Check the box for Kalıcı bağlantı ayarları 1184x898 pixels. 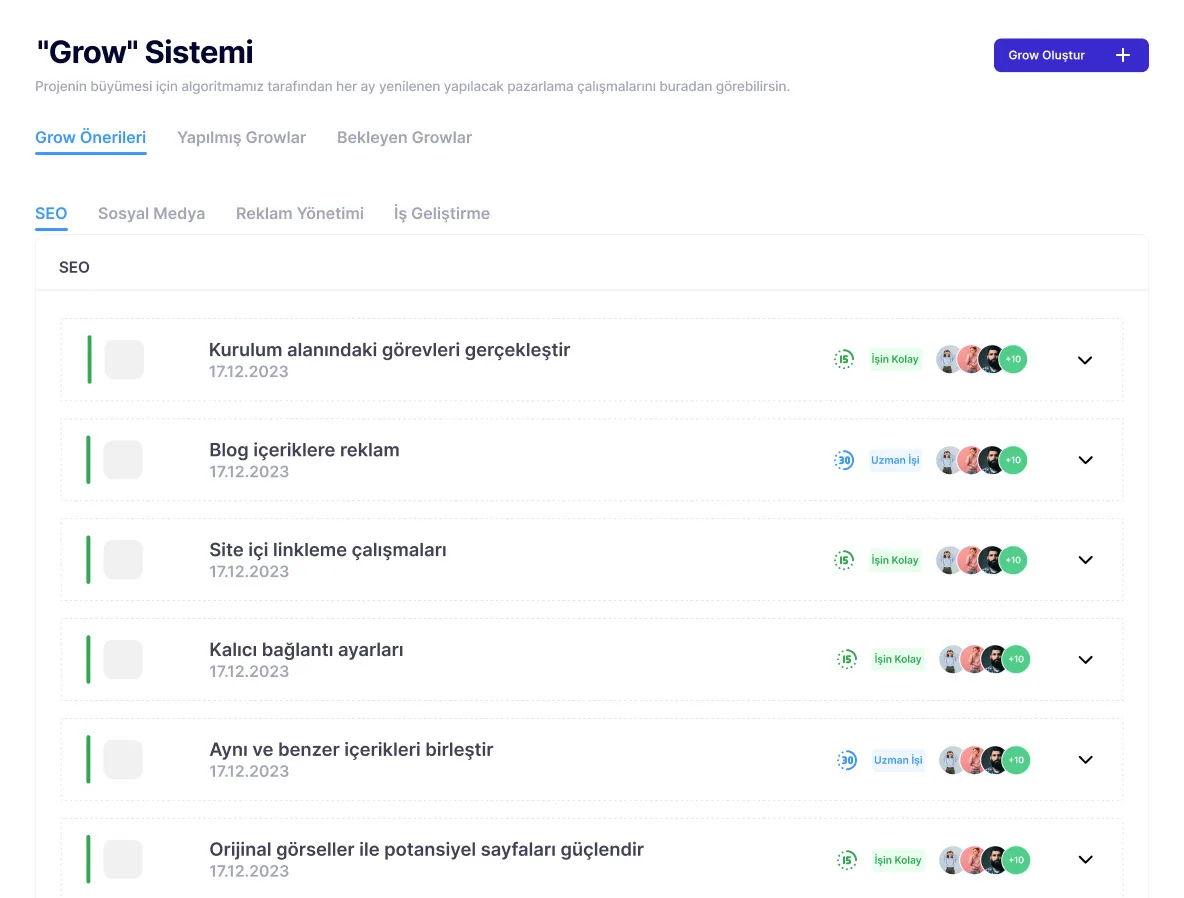point(123,659)
